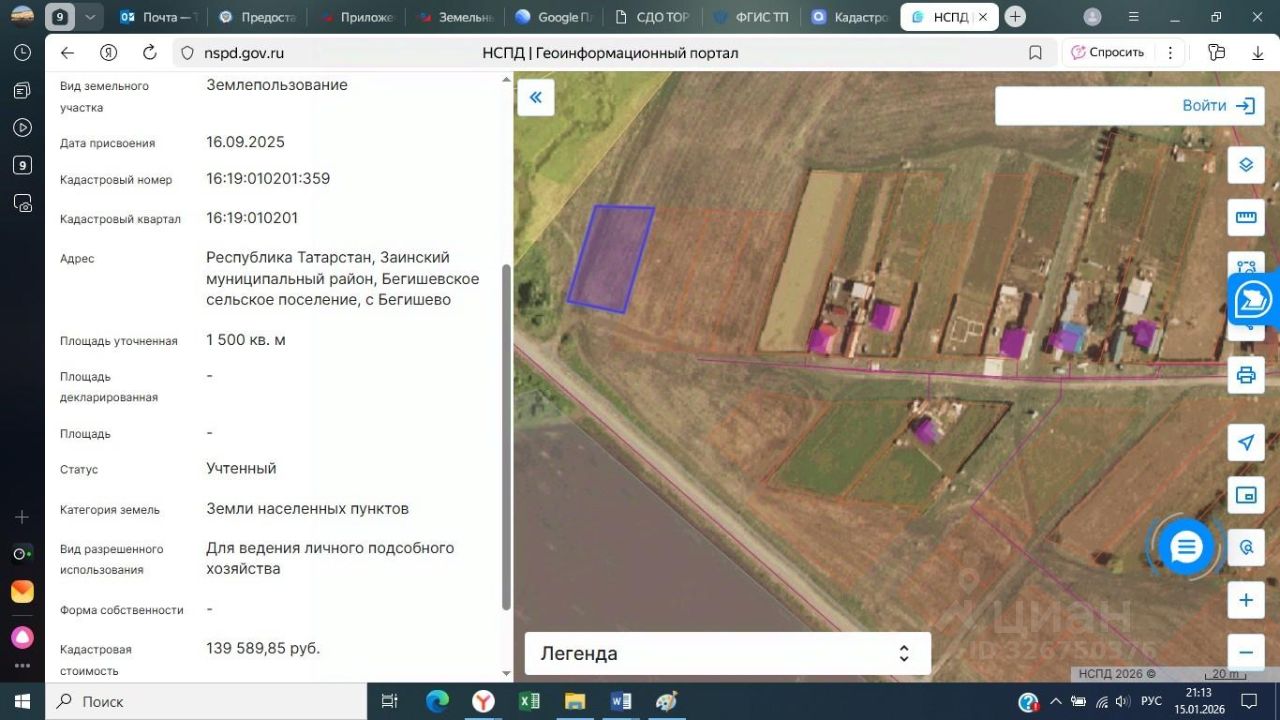Select the status value Учтенный
Viewport: 1280px width, 720px height.
click(x=241, y=468)
